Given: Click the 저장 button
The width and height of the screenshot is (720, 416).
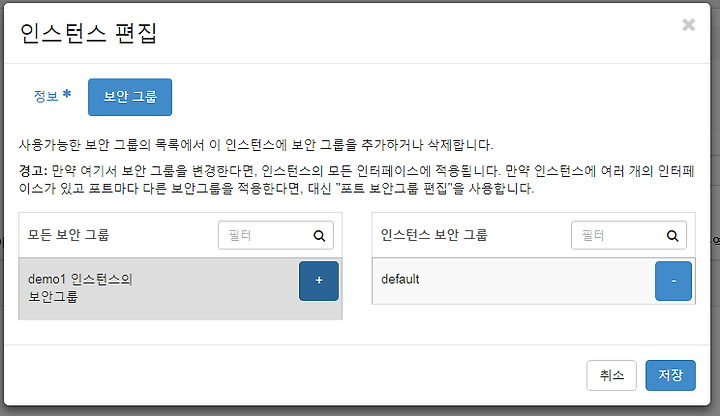Looking at the screenshot, I should (x=670, y=375).
